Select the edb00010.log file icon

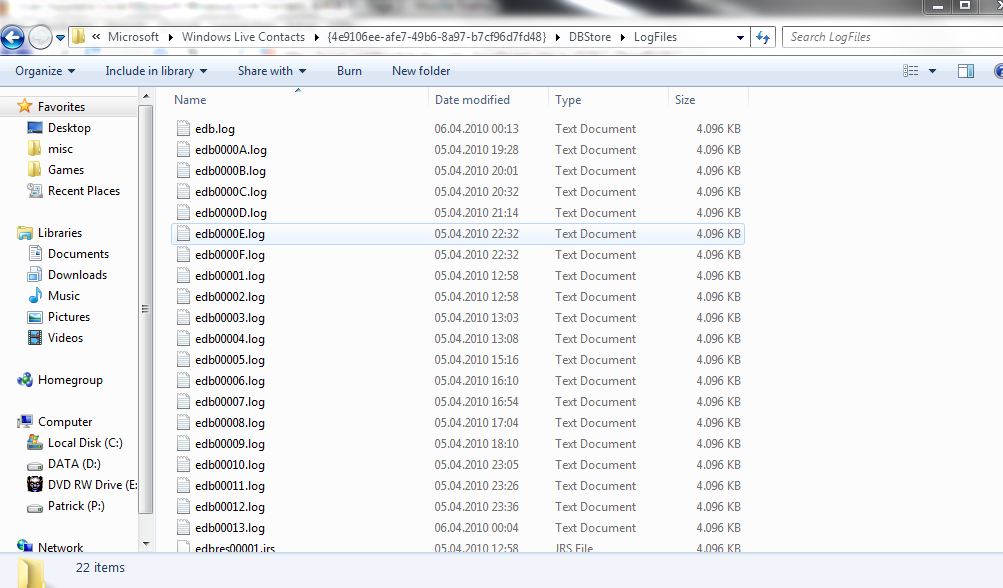[x=184, y=465]
